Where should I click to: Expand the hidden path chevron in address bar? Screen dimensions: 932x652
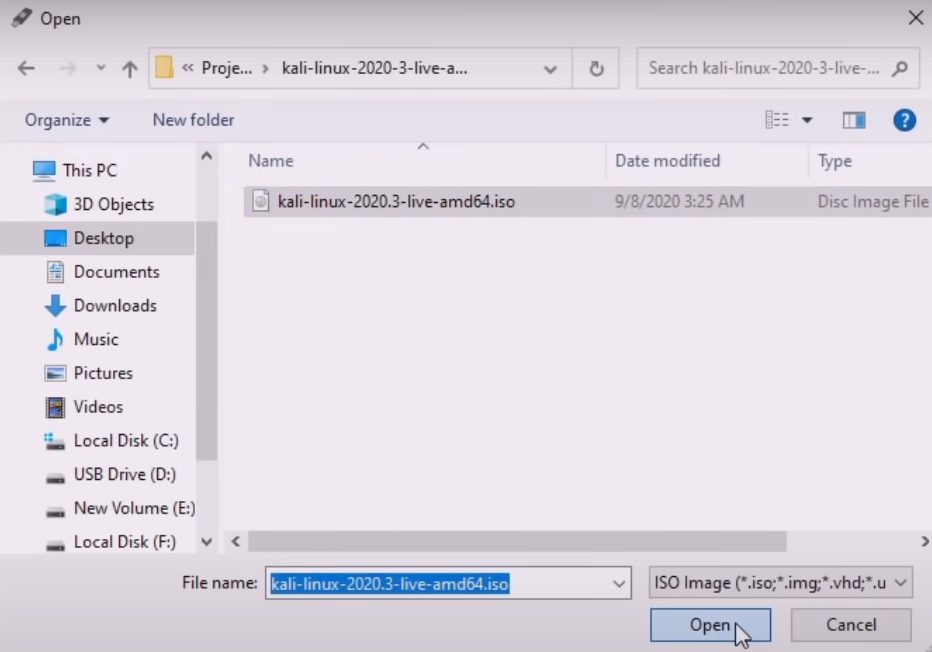pos(188,68)
